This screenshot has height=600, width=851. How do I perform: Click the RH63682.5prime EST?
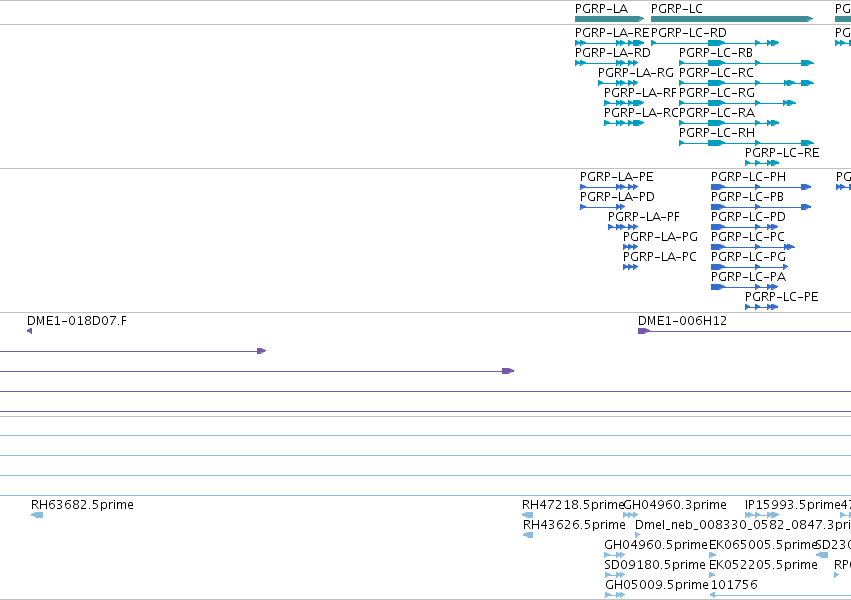coord(37,515)
